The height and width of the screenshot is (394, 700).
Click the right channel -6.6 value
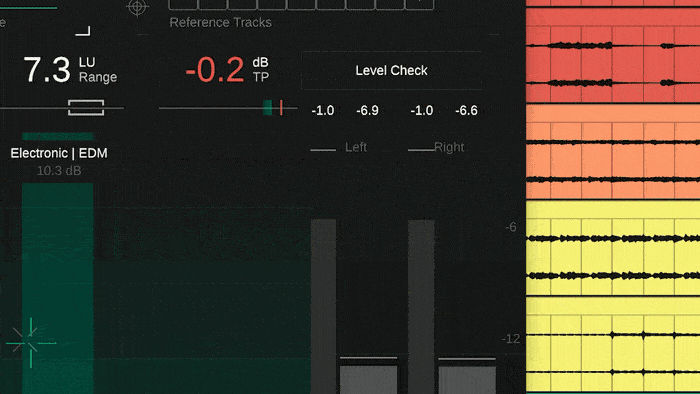[467, 110]
